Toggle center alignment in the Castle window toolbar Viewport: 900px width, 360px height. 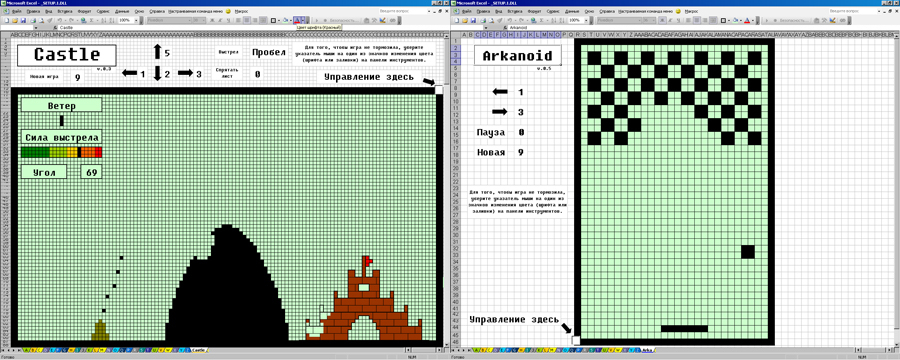[x=246, y=20]
